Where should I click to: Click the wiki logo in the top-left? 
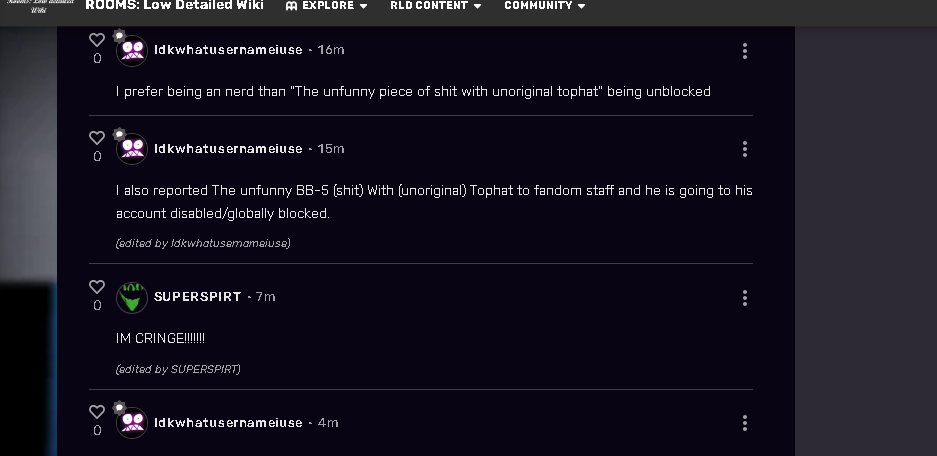click(x=26, y=7)
